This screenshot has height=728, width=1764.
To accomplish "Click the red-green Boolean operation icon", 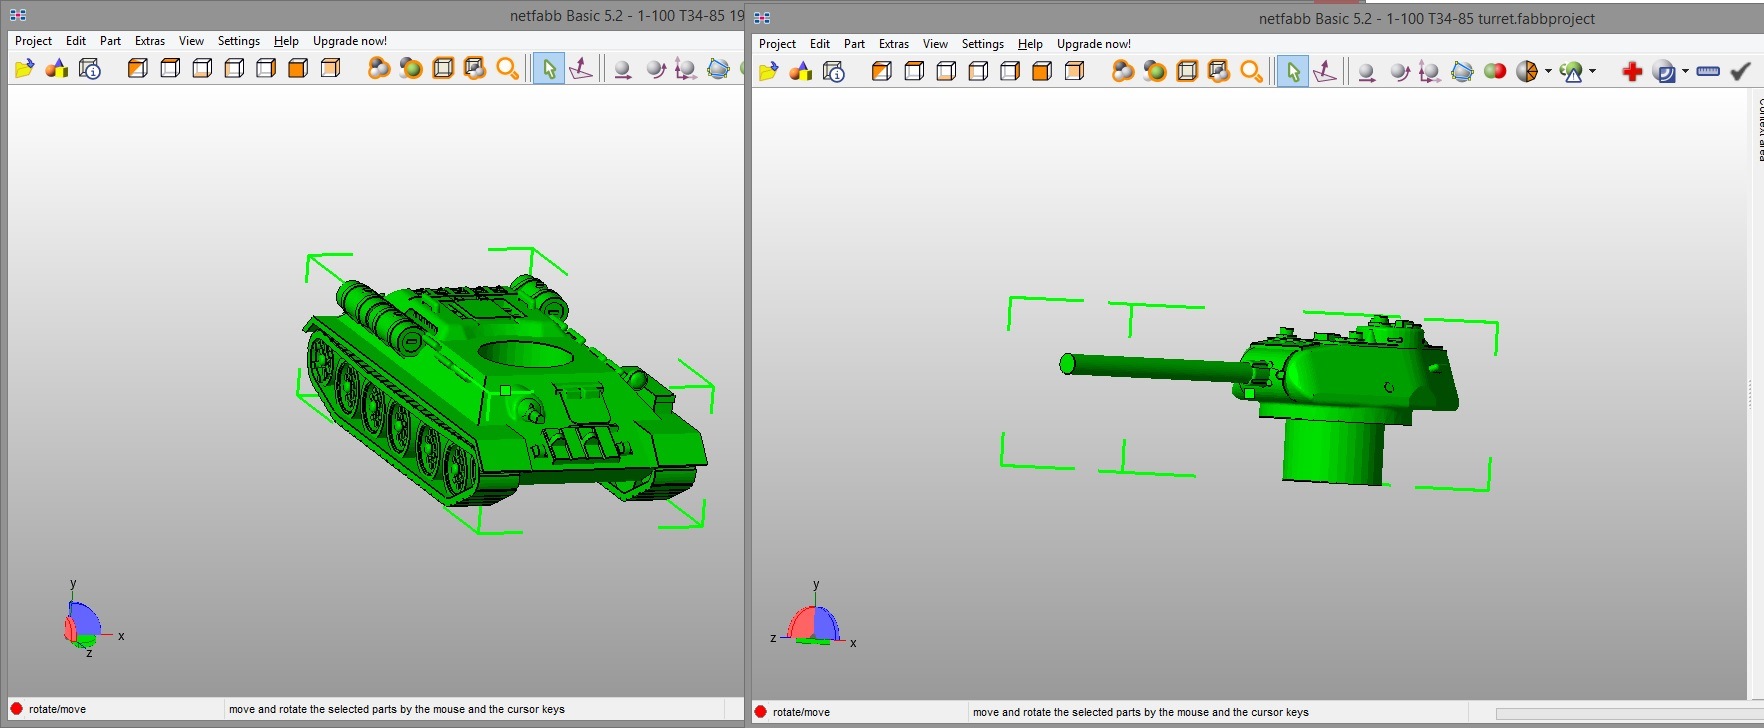I will (x=1495, y=71).
